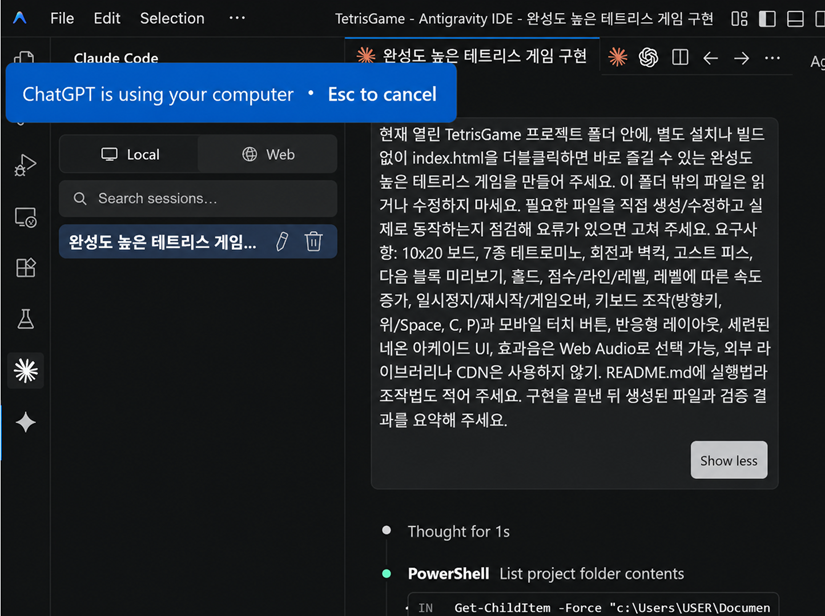
Task: Open Run and Debug view
Action: point(25,165)
